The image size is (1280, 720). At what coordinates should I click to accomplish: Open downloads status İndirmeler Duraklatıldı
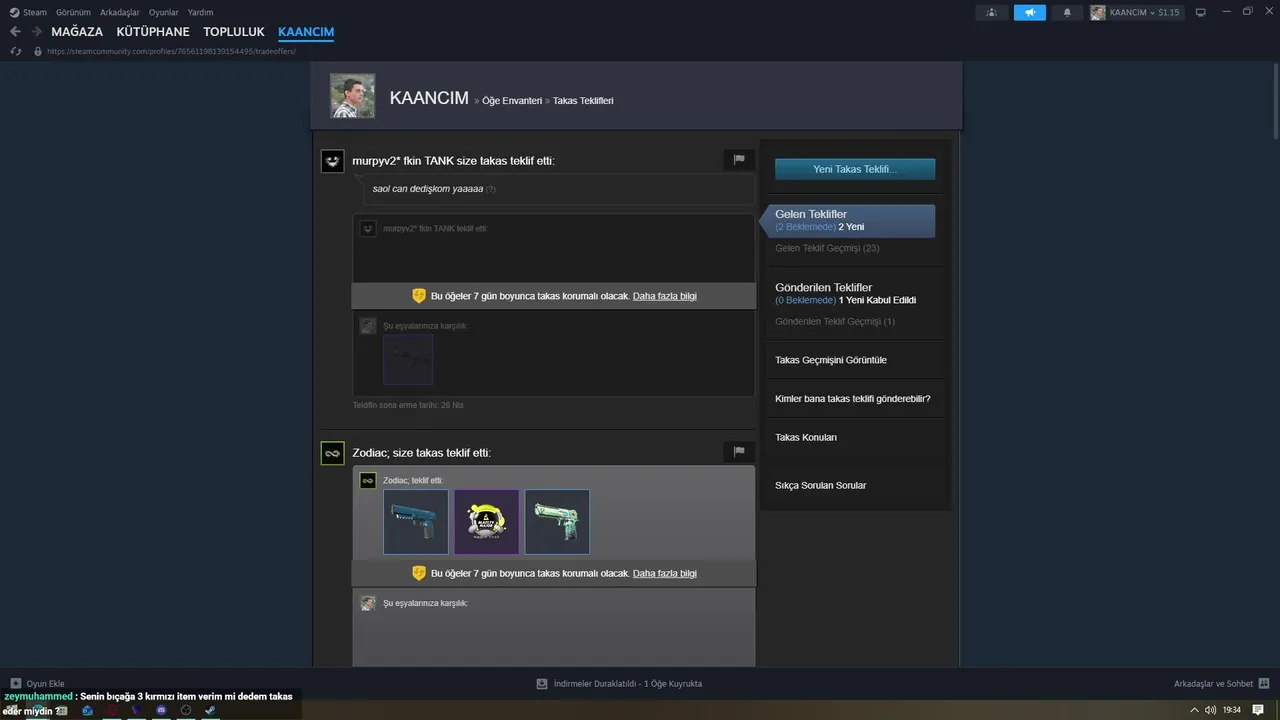pos(619,684)
